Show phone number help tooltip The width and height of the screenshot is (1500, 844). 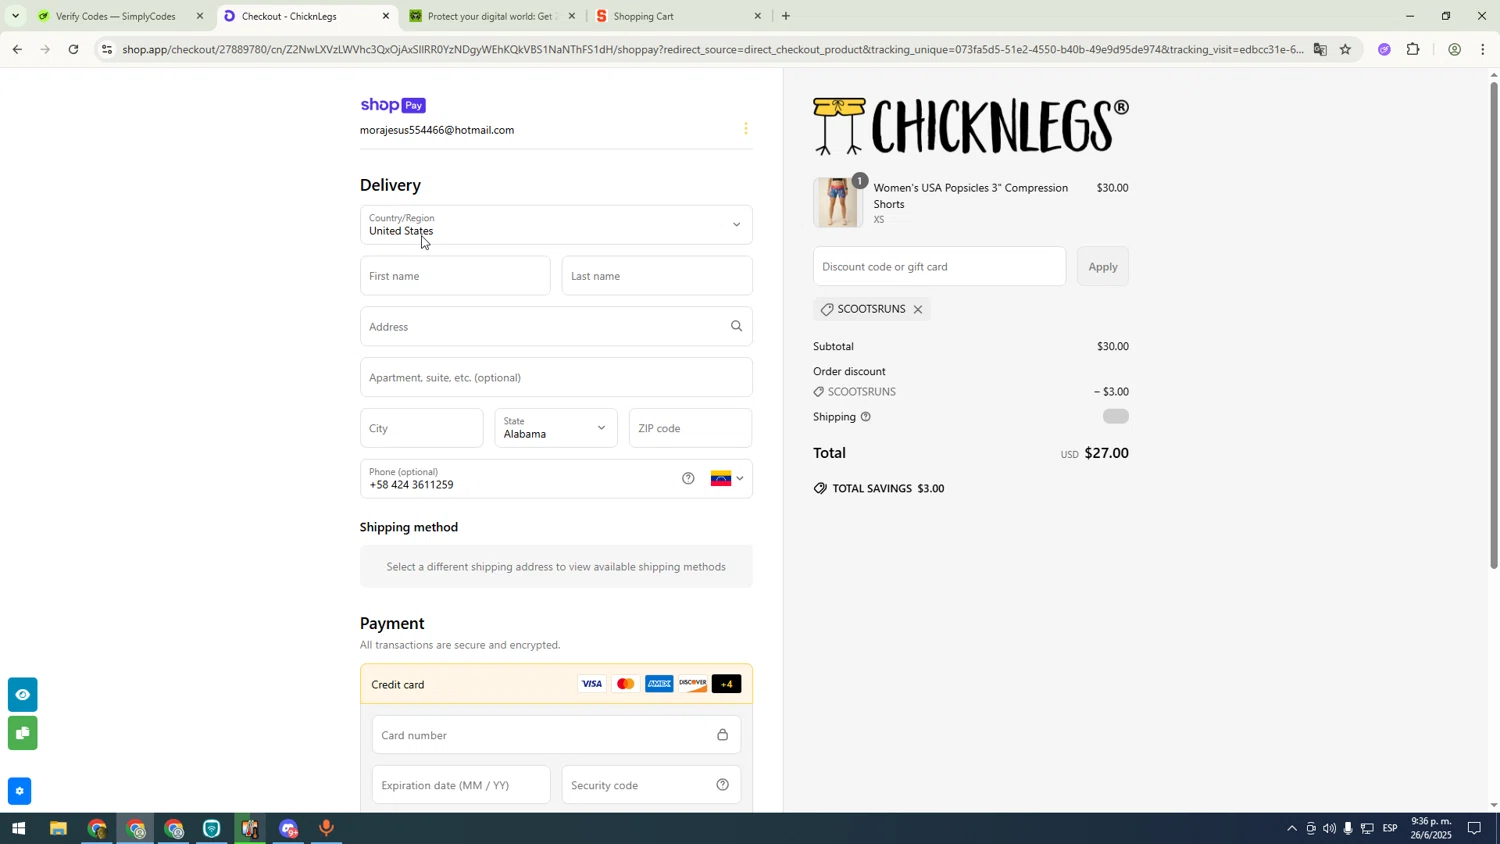pos(688,479)
